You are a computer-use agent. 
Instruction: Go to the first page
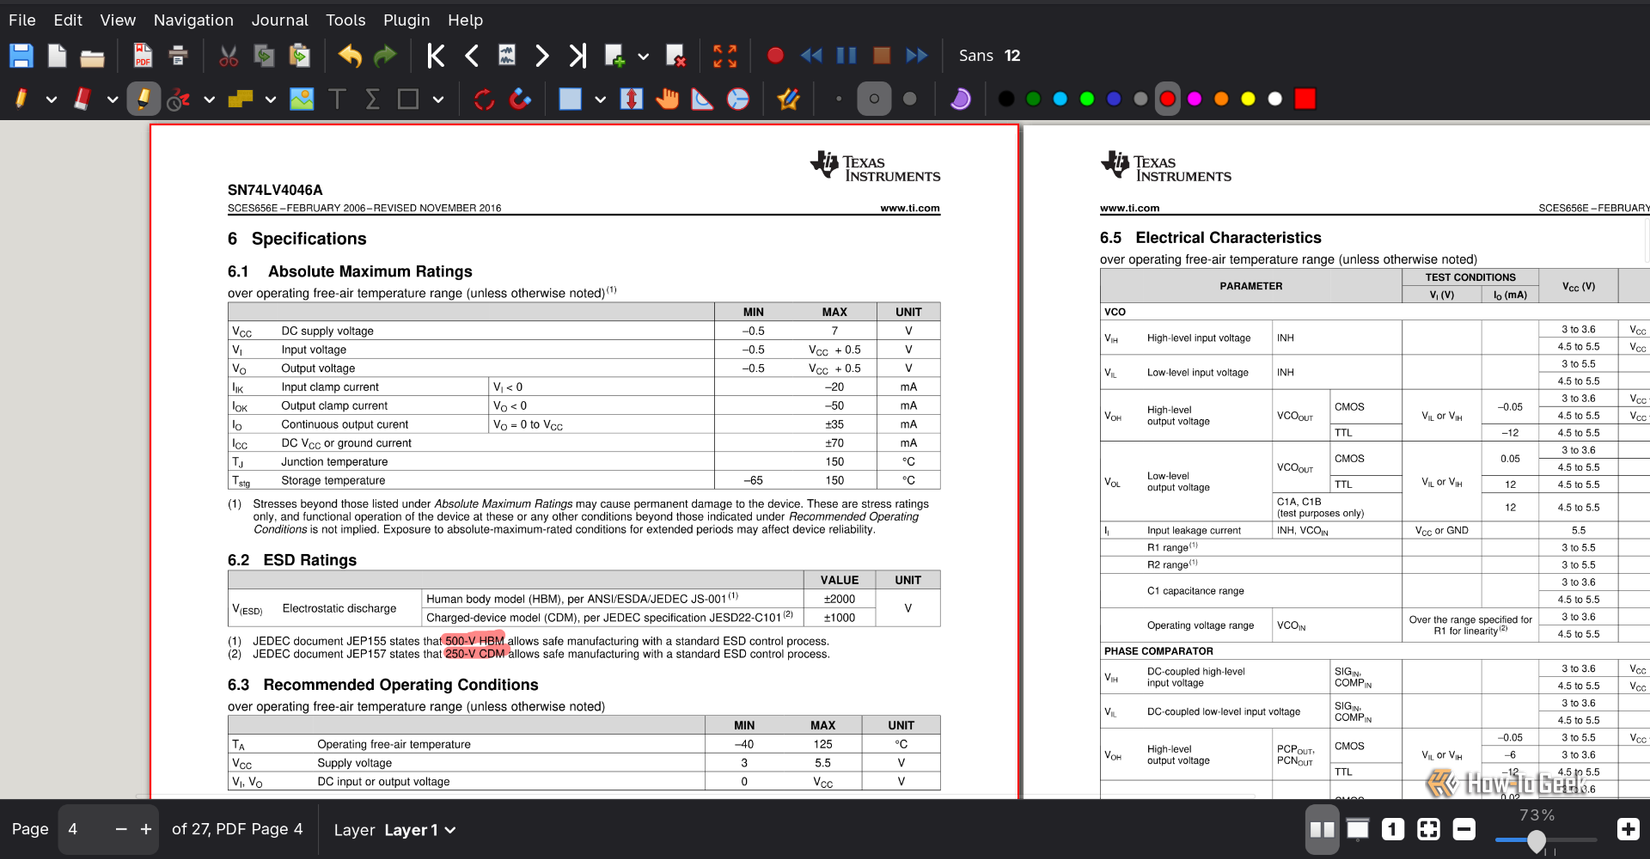click(435, 56)
